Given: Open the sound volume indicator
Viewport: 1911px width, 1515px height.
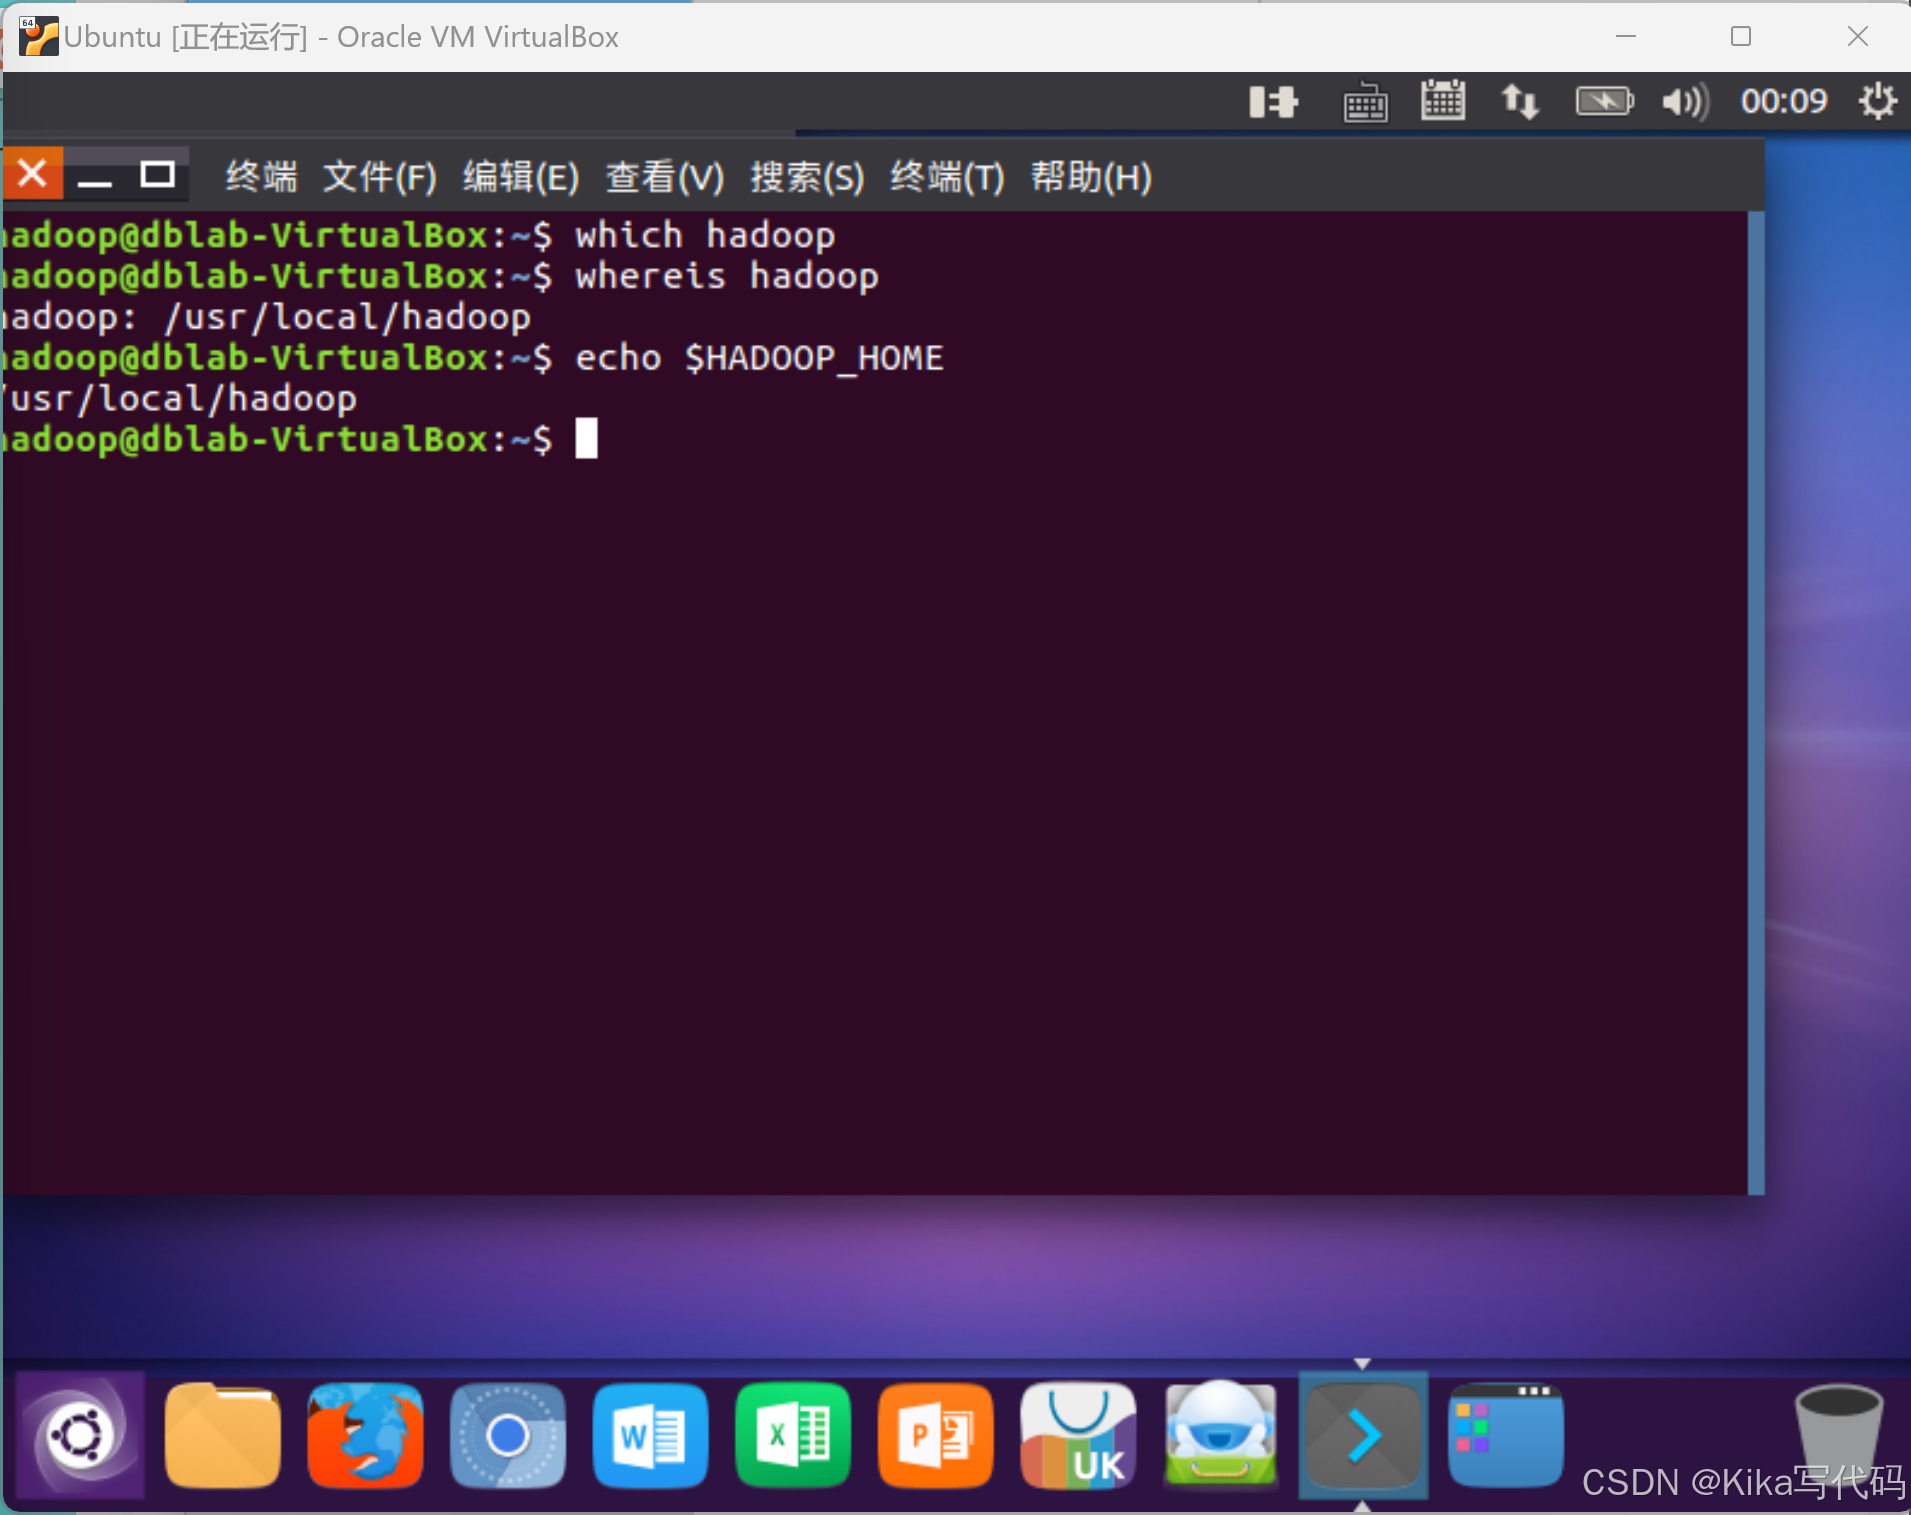Looking at the screenshot, I should (1685, 102).
